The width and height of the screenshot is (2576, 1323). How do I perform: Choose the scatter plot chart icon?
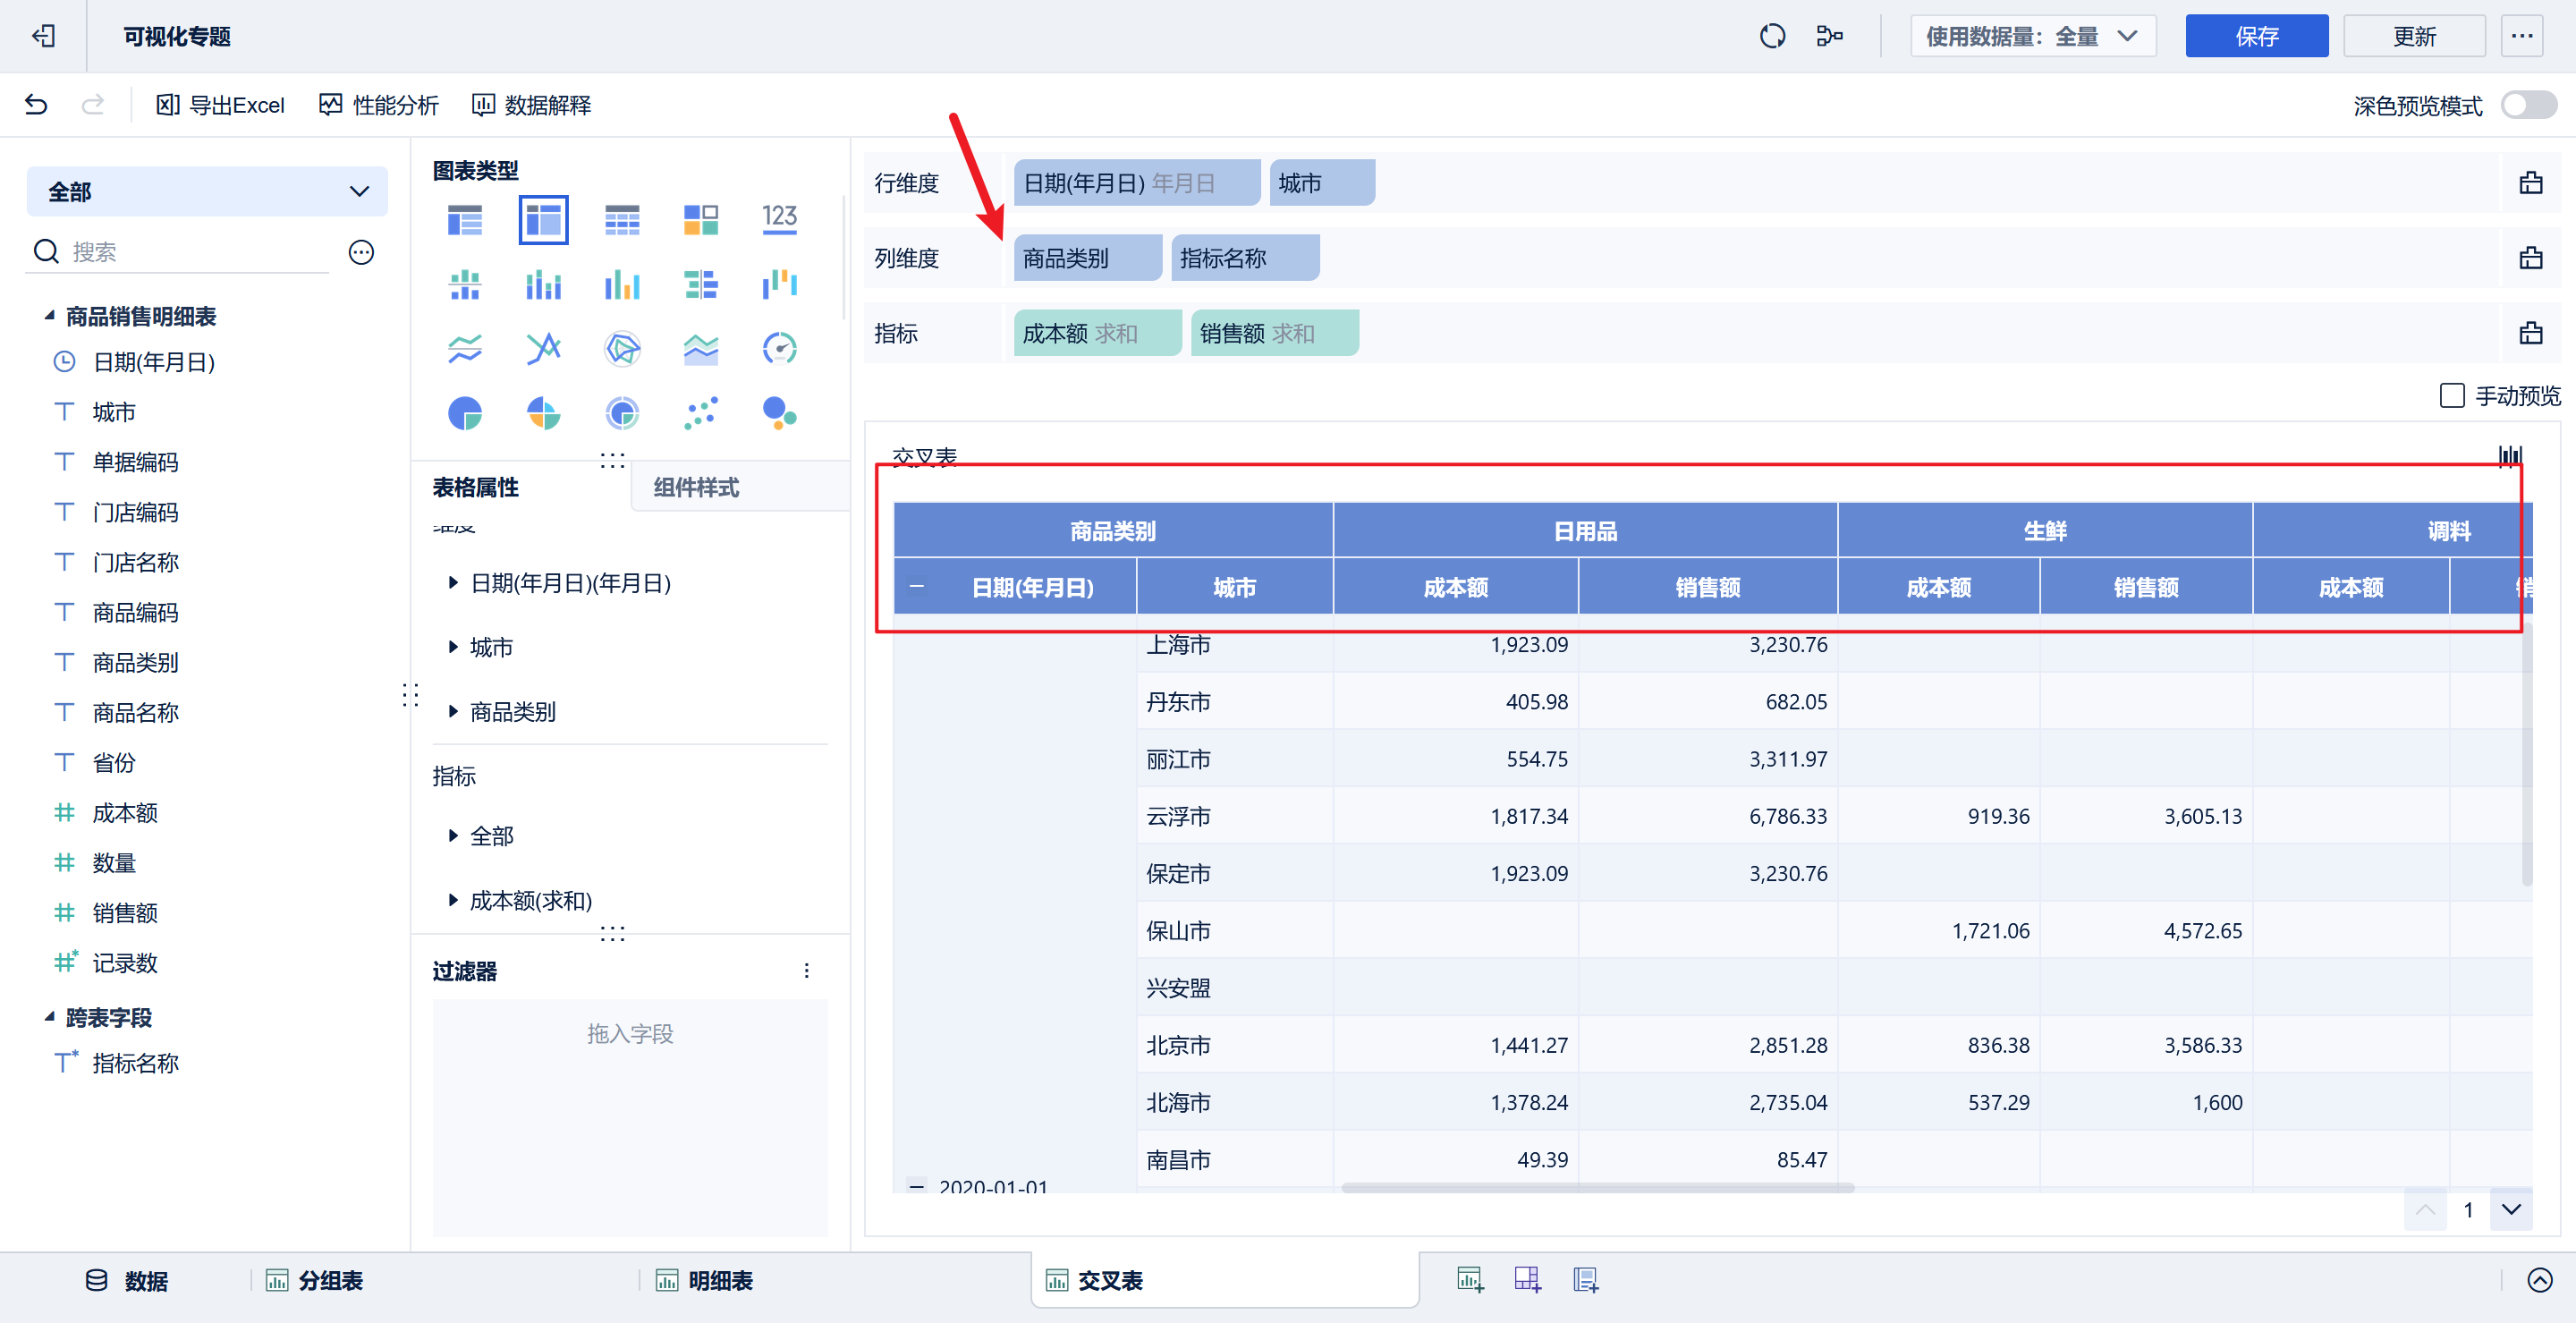pyautogui.click(x=700, y=413)
